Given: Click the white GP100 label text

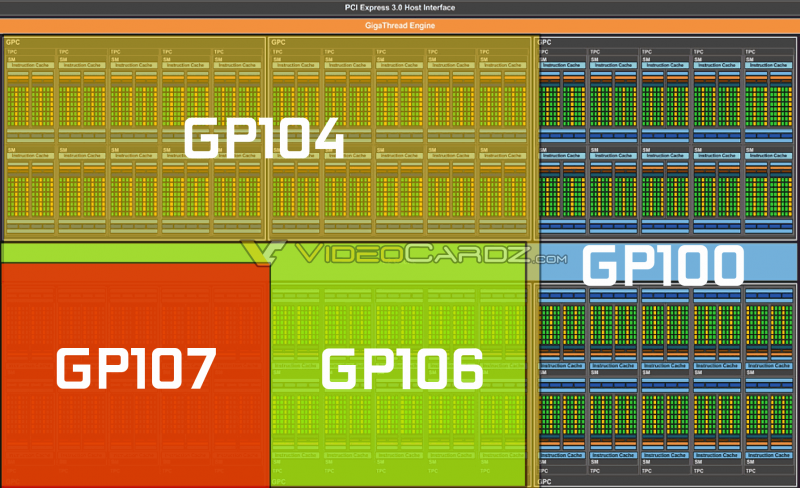Looking at the screenshot, I should pos(663,266).
